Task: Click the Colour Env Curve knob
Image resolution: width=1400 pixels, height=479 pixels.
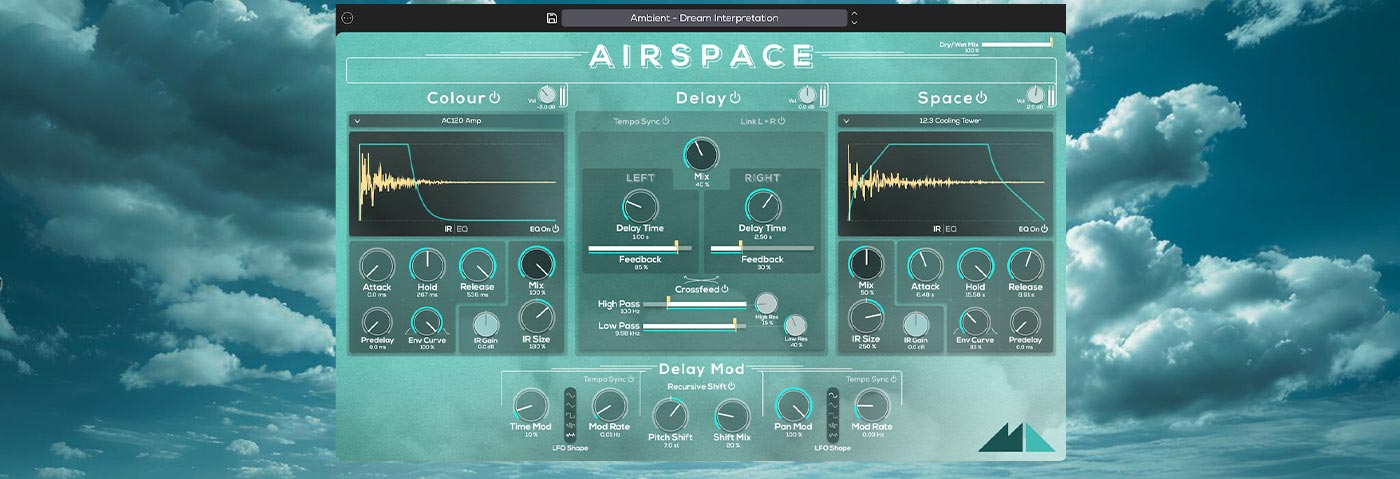Action: [427, 321]
